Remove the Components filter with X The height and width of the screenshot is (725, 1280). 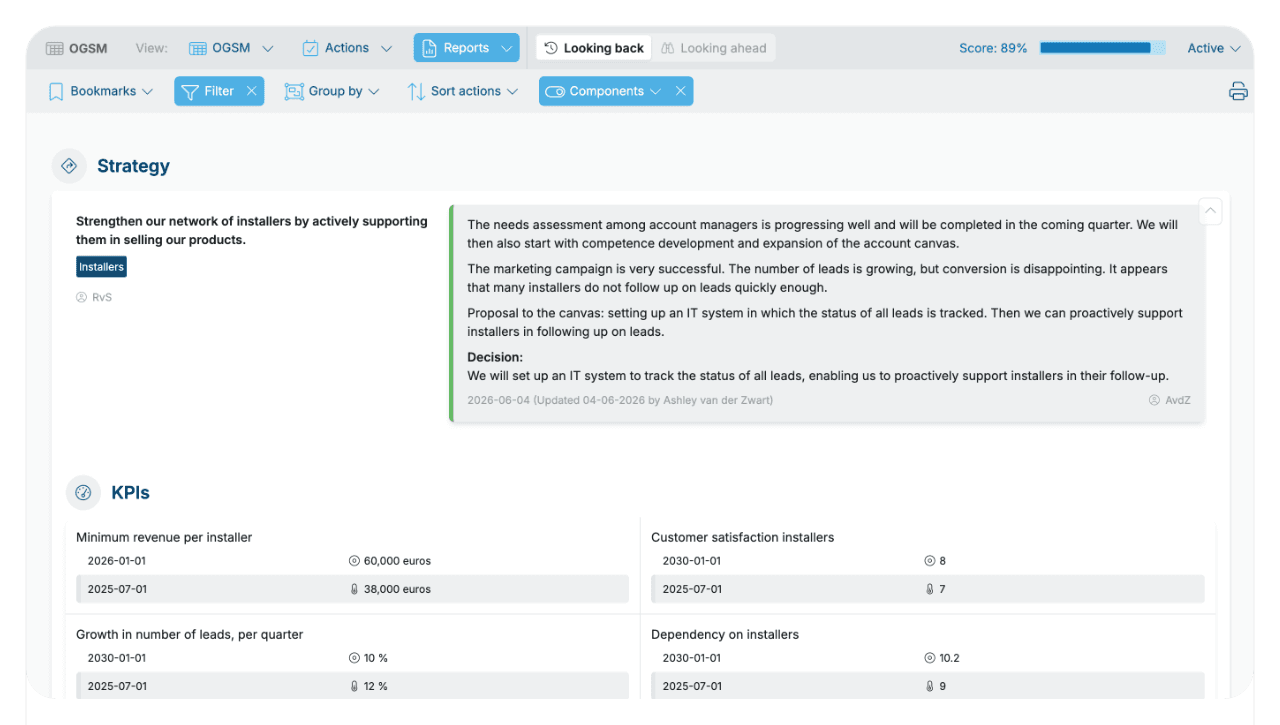(680, 91)
